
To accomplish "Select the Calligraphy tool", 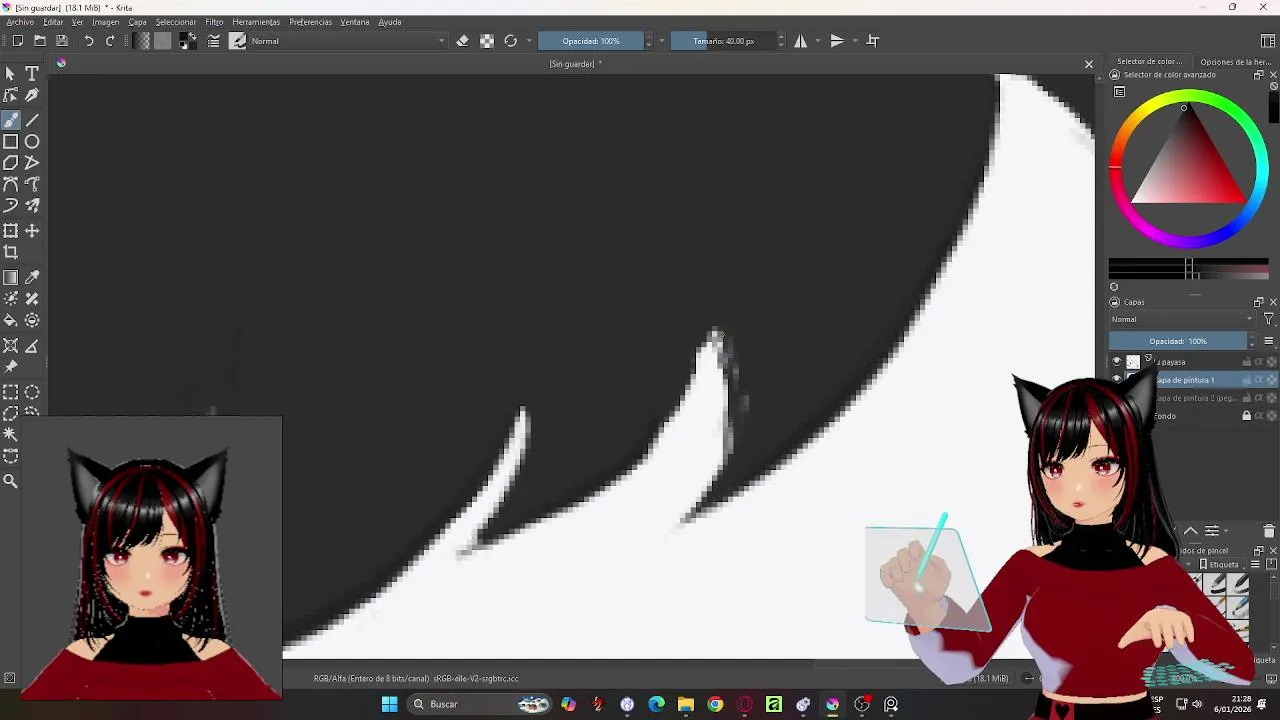I will coord(32,95).
